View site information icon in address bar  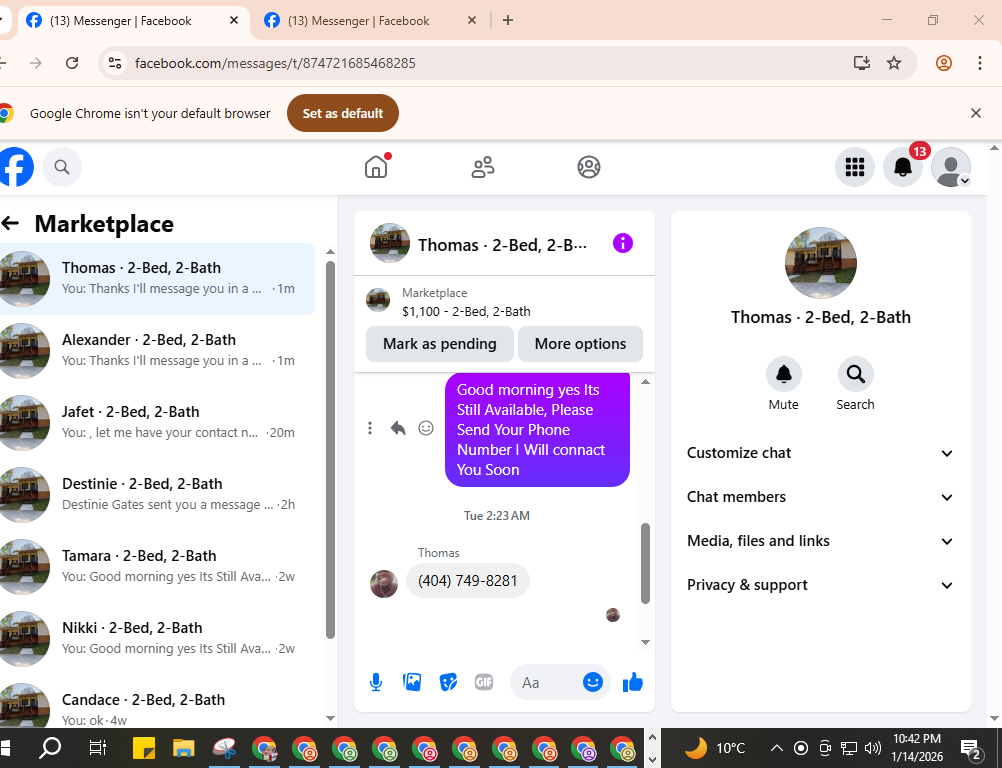coord(115,63)
